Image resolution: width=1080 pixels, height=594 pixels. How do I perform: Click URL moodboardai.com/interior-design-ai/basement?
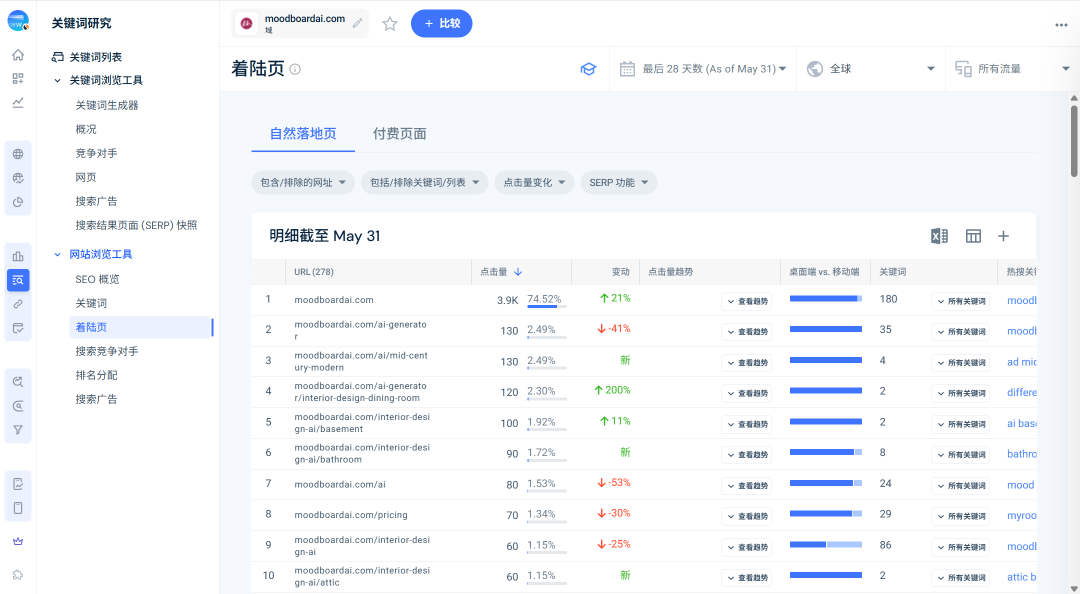click(x=362, y=423)
